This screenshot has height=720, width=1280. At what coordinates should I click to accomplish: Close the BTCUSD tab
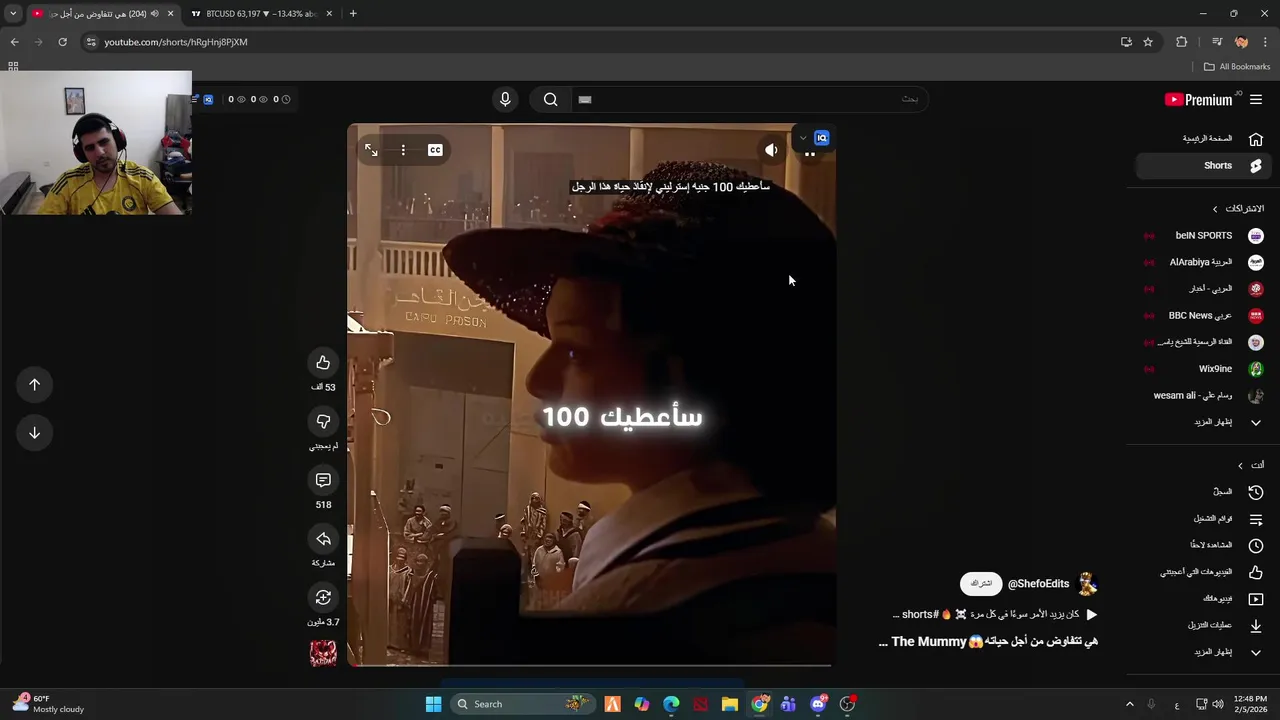[327, 14]
